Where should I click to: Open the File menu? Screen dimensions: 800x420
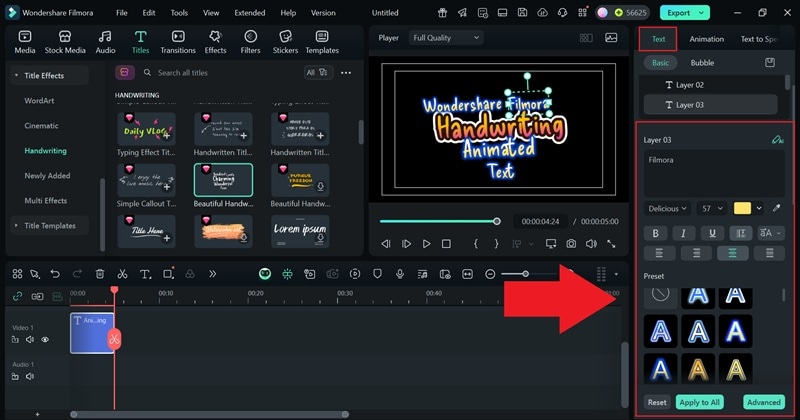121,13
